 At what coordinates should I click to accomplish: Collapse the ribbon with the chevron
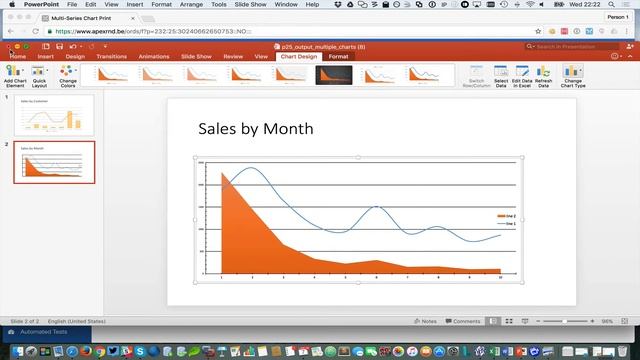click(630, 56)
